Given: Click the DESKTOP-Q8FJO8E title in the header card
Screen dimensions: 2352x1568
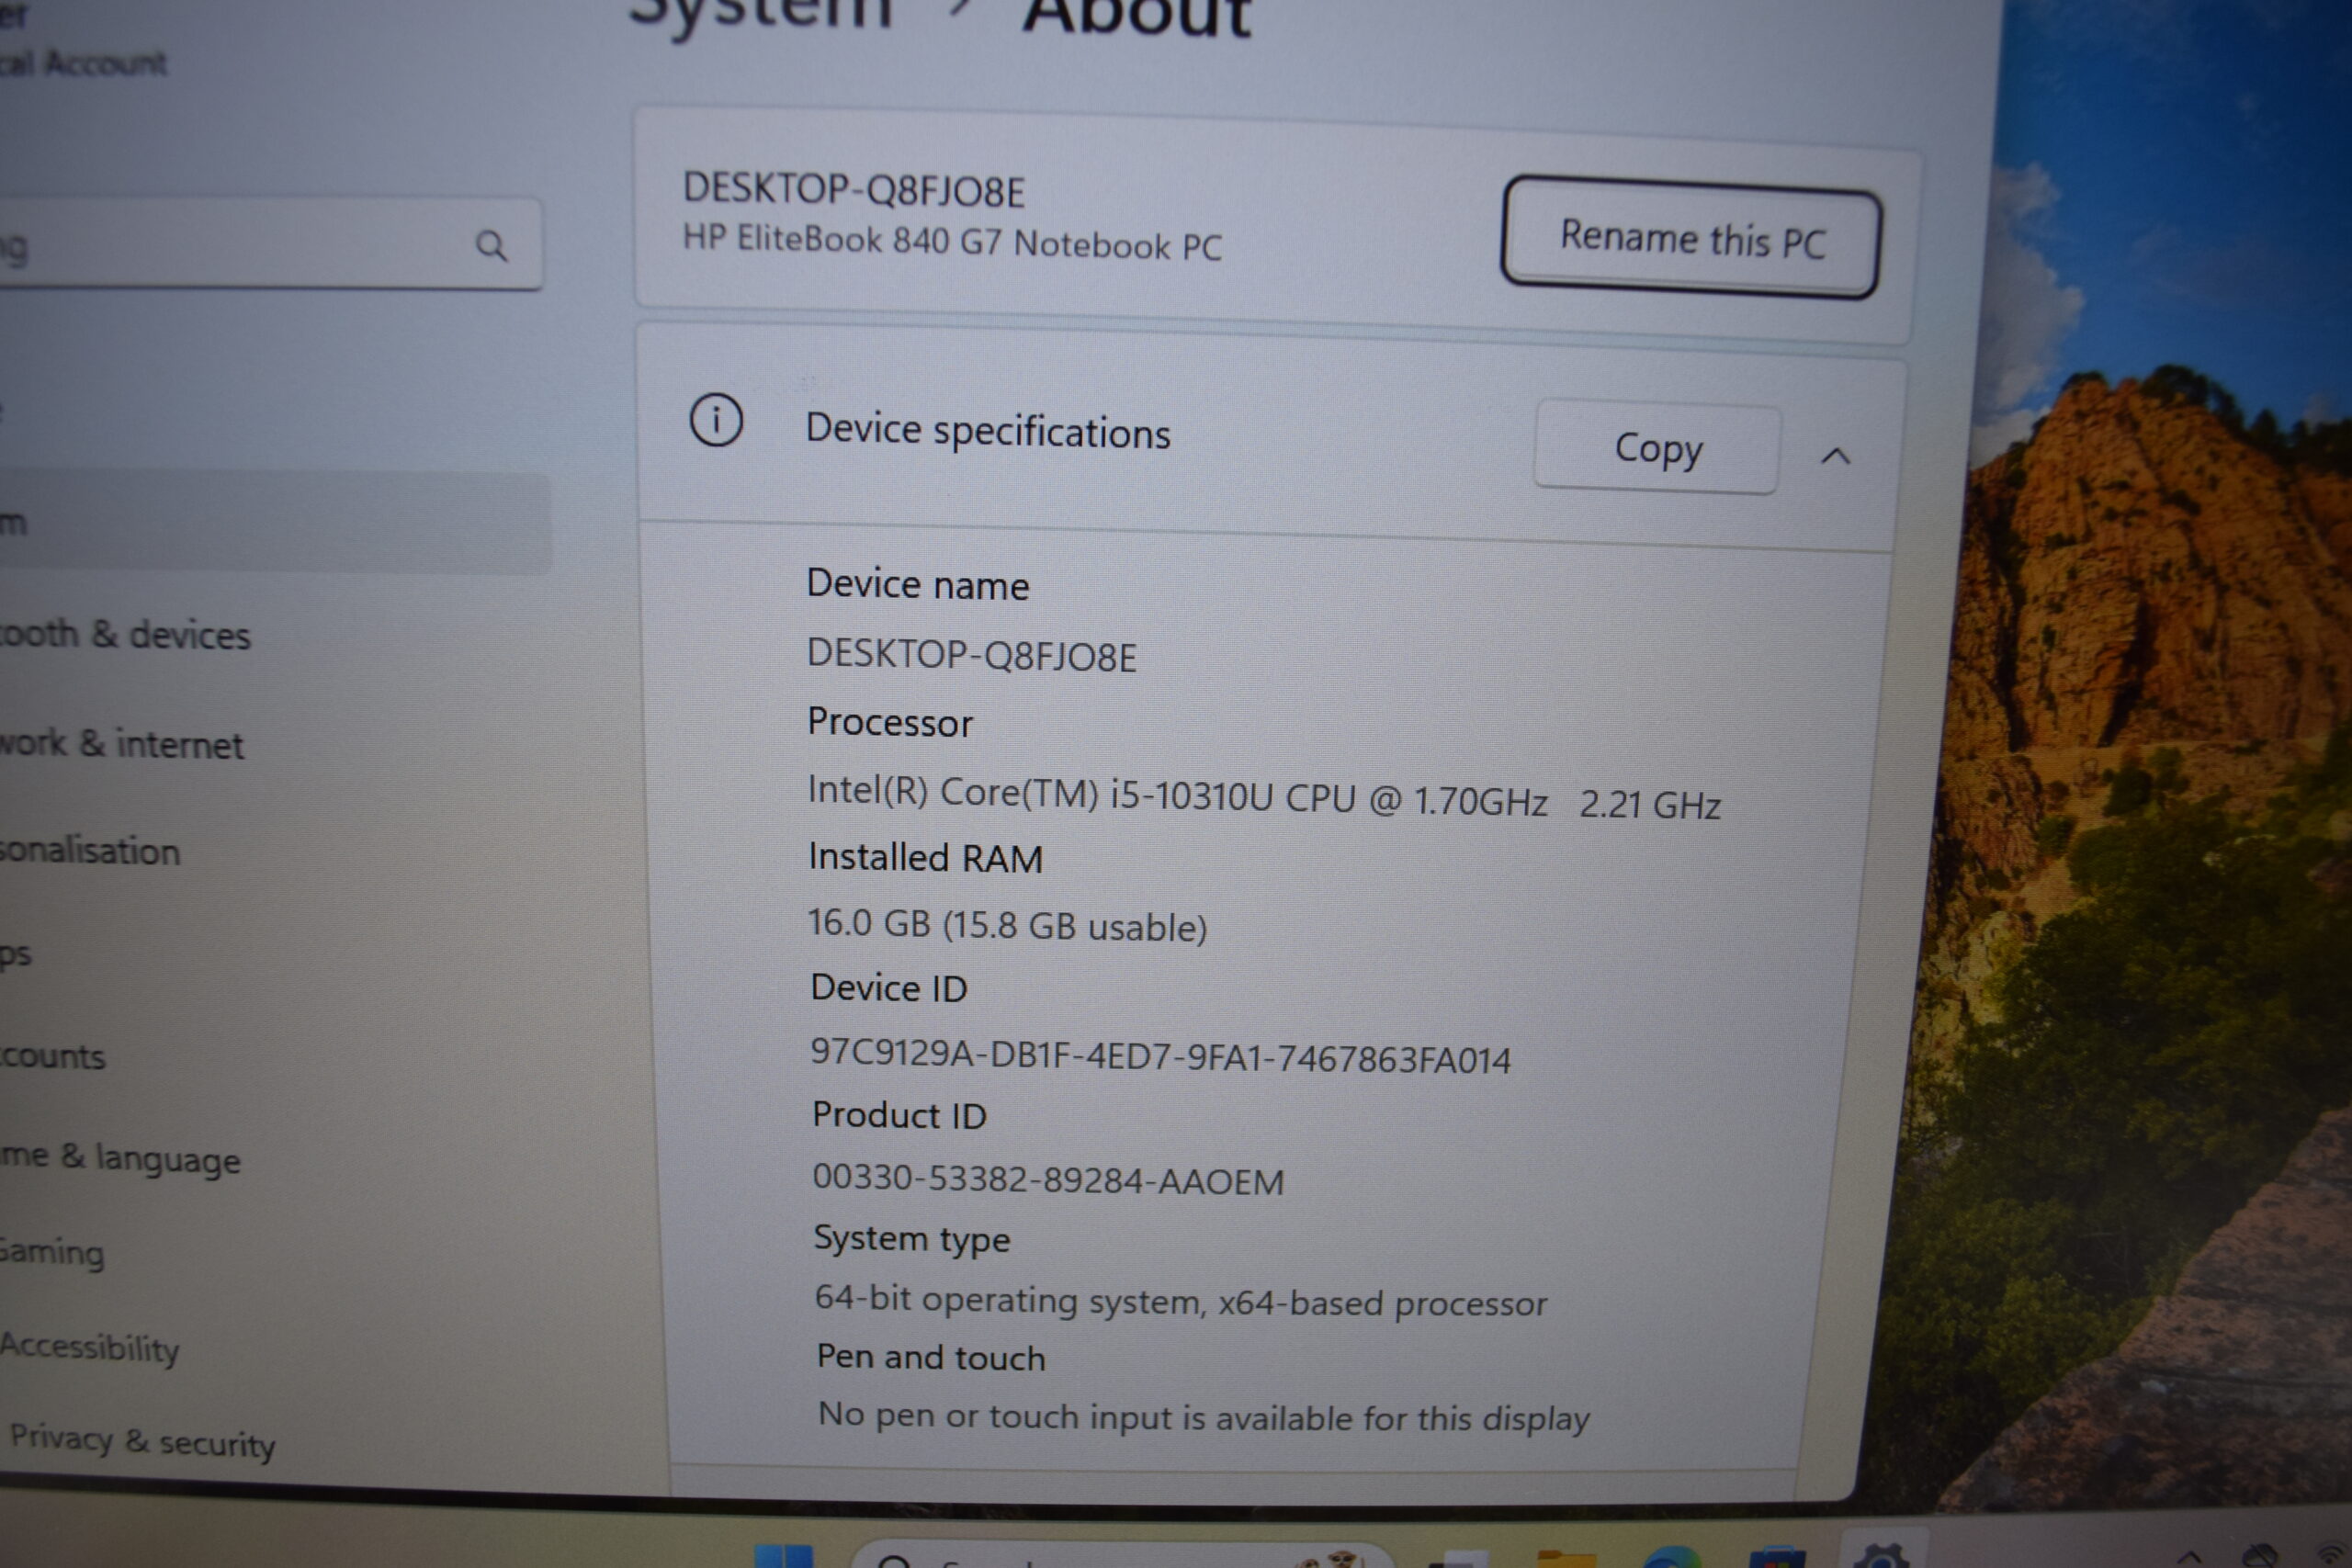Looking at the screenshot, I should [x=853, y=190].
